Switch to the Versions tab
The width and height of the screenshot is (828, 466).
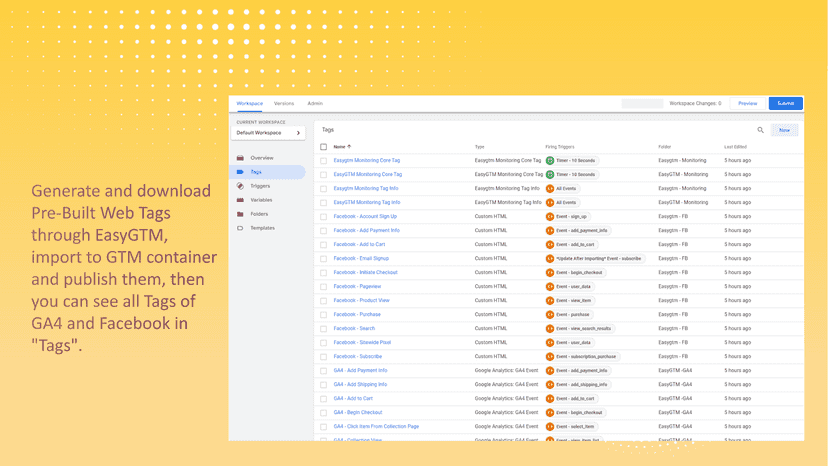pyautogui.click(x=284, y=104)
